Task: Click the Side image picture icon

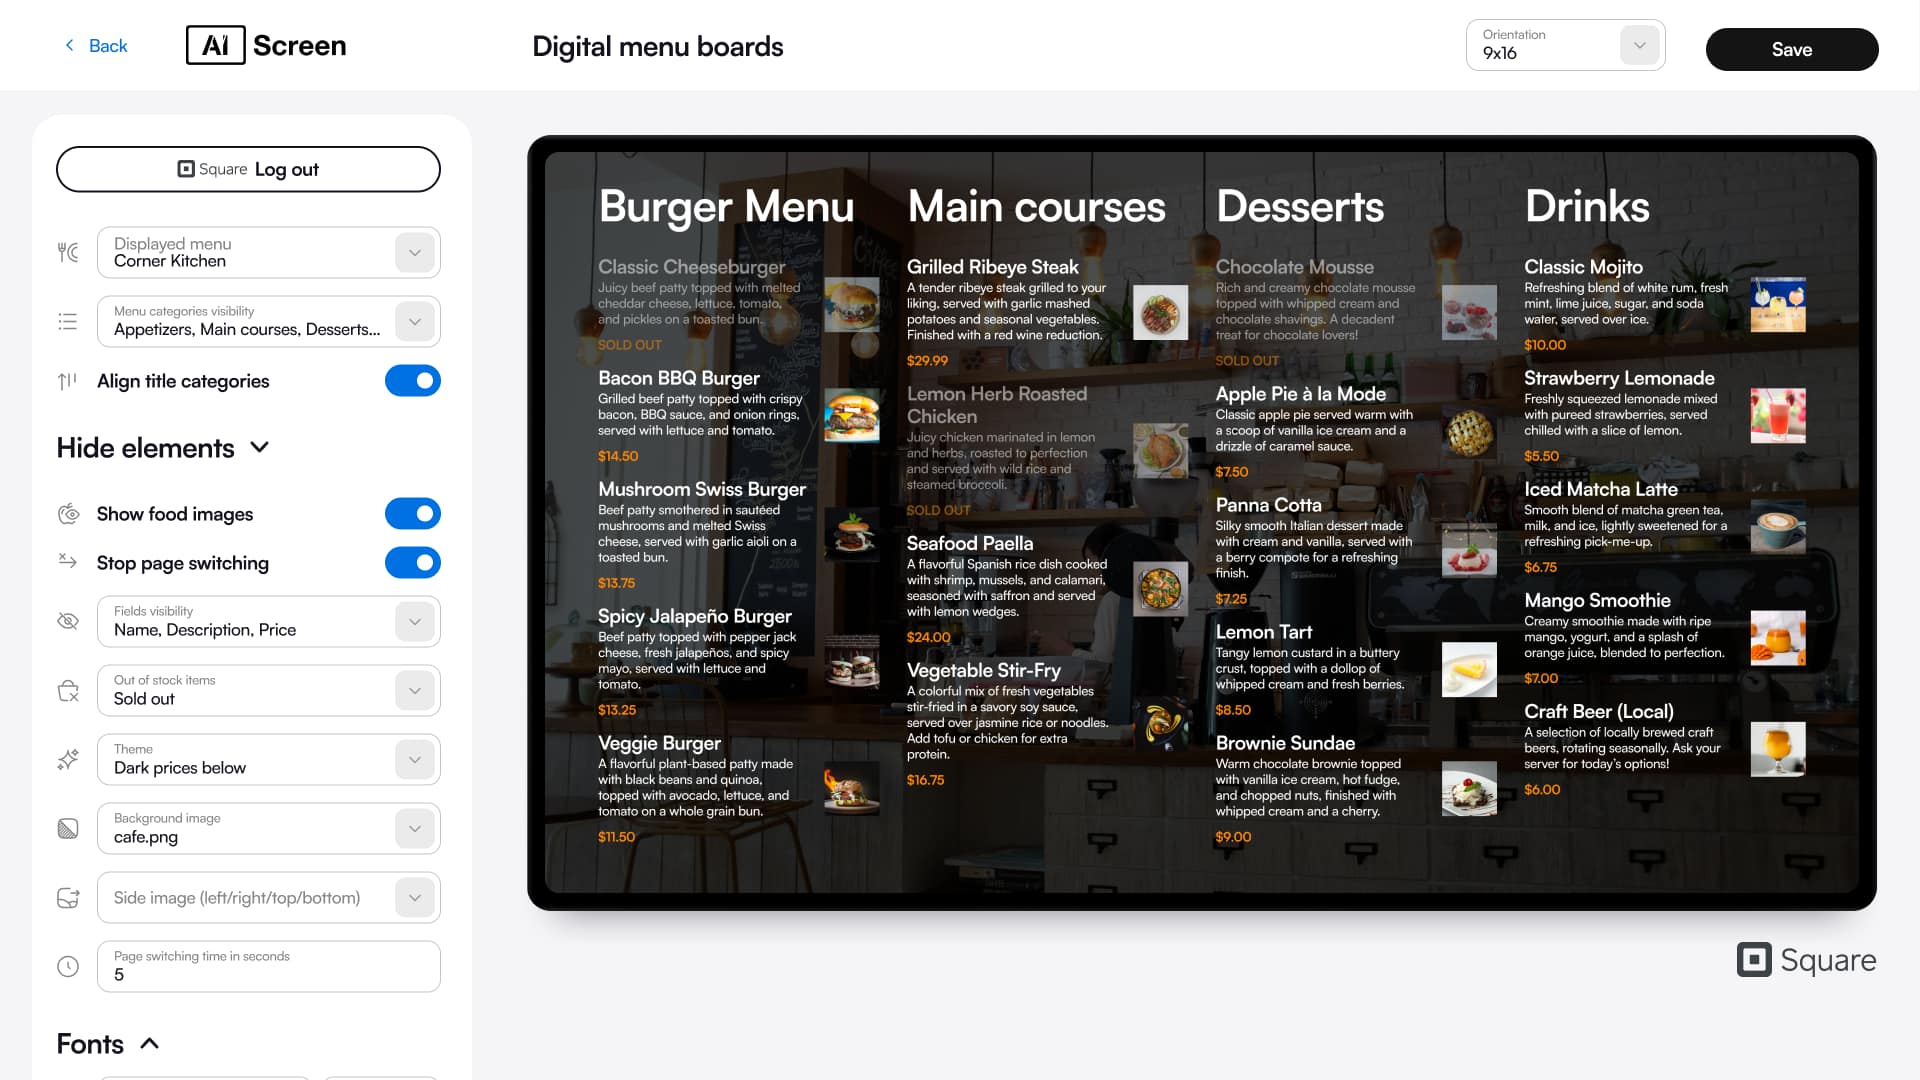Action: [x=68, y=897]
